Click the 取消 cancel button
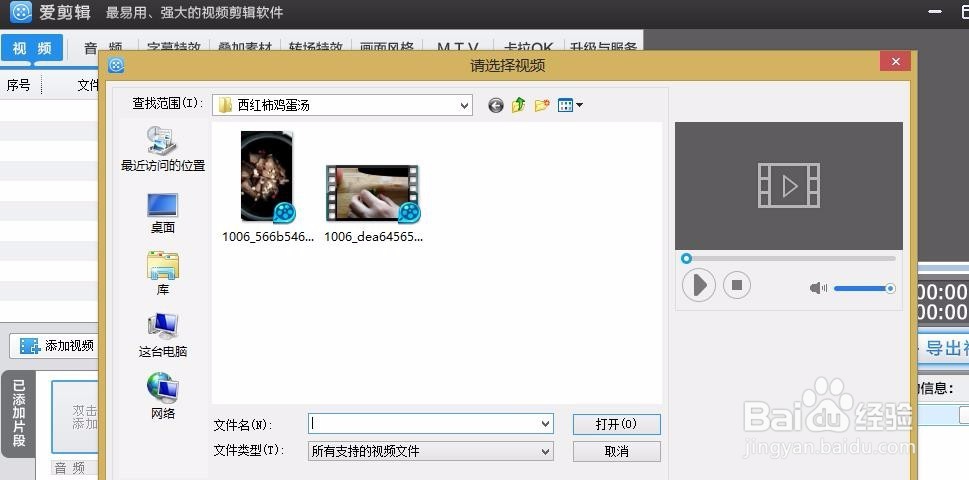969x480 pixels. (x=616, y=452)
